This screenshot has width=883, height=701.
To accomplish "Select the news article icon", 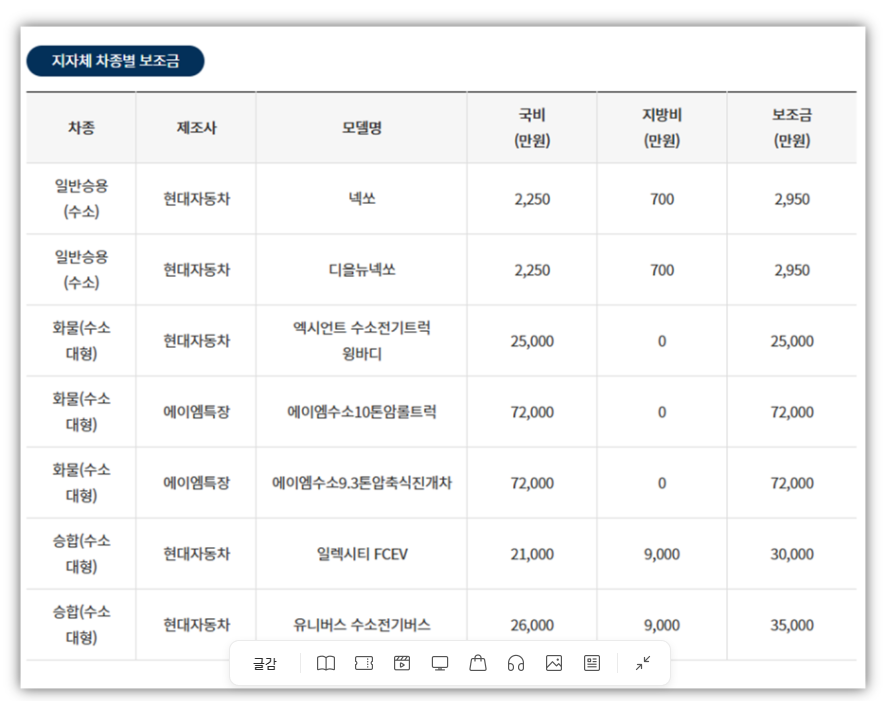I will pyautogui.click(x=592, y=663).
